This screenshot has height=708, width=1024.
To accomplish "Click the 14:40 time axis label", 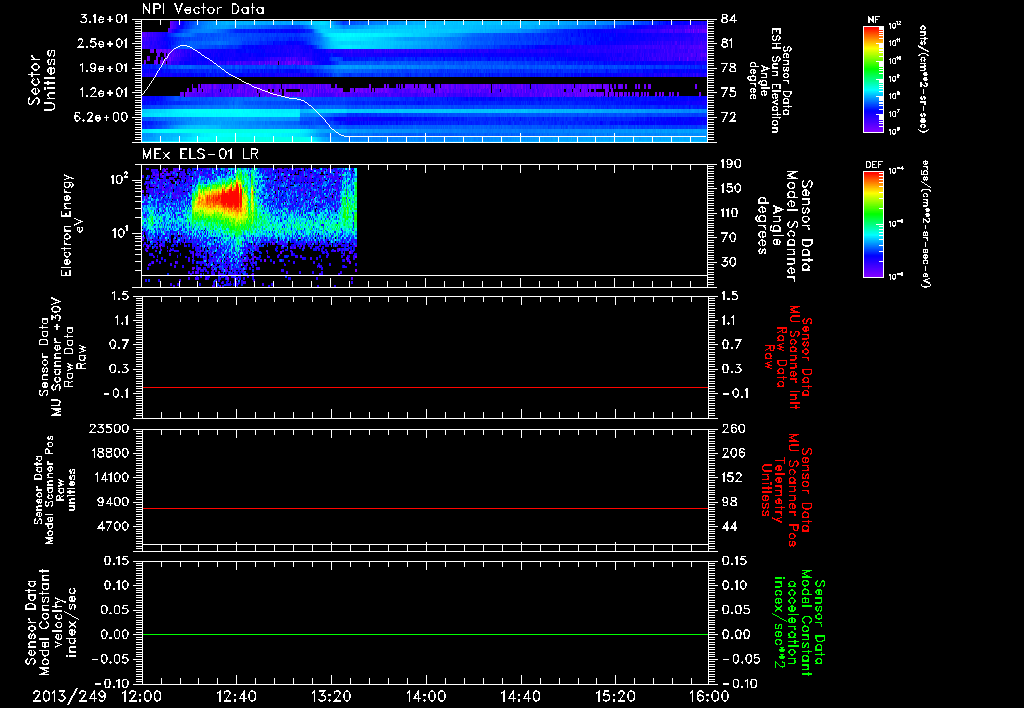I will pos(520,696).
